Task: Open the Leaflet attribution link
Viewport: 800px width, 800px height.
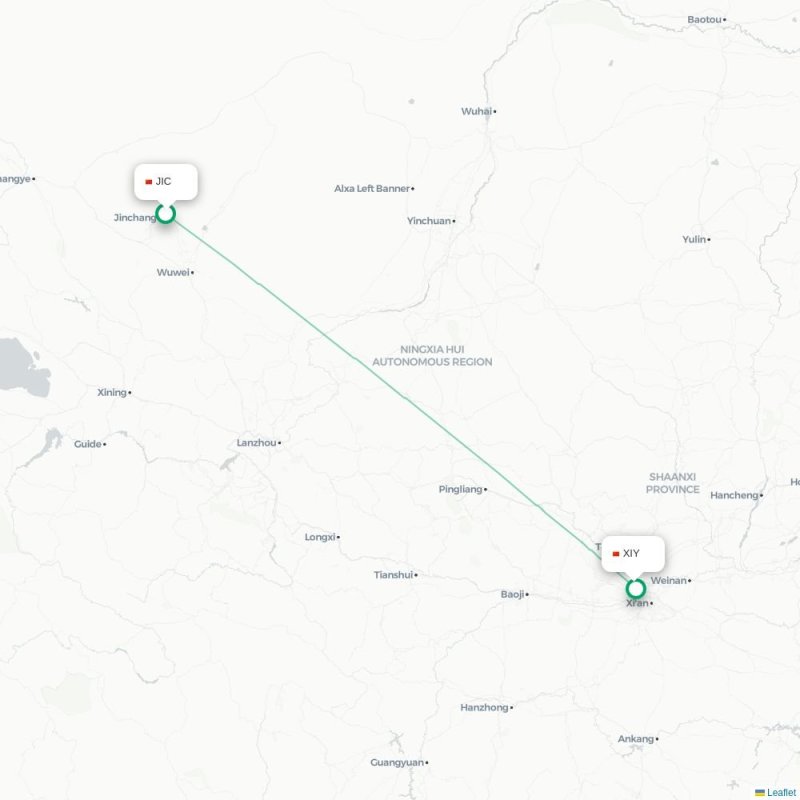Action: point(783,792)
